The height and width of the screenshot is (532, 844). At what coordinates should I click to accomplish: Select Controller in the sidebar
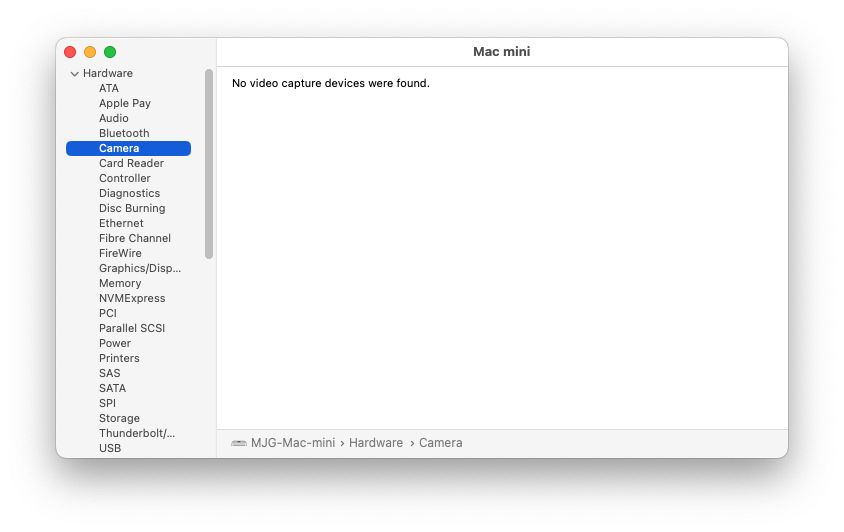pos(125,178)
